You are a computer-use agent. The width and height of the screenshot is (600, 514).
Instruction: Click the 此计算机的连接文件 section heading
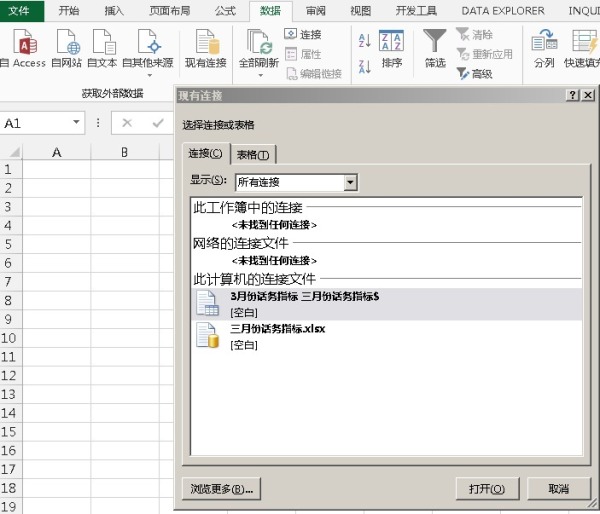tap(254, 279)
